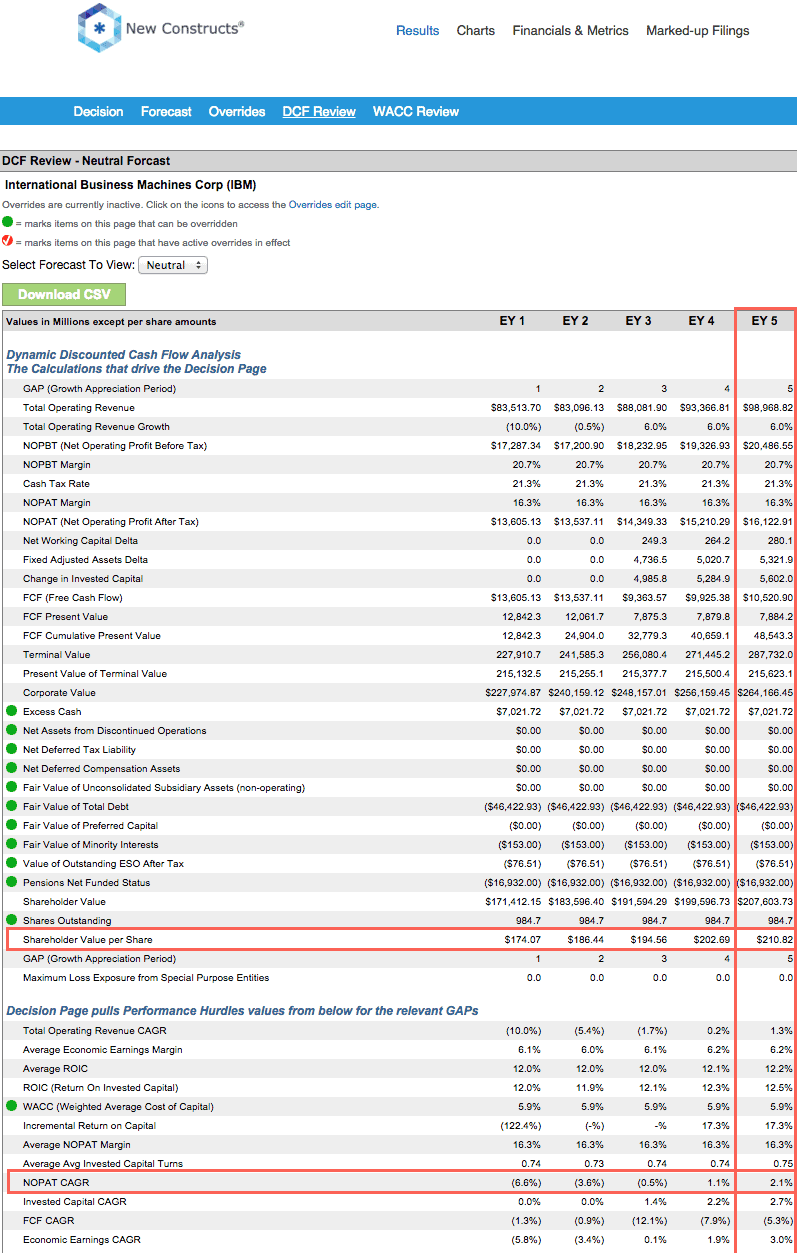Screen dimensions: 797x1253
Task: Click override icon for Fair Value of Minority Interests
Action: click(x=11, y=844)
